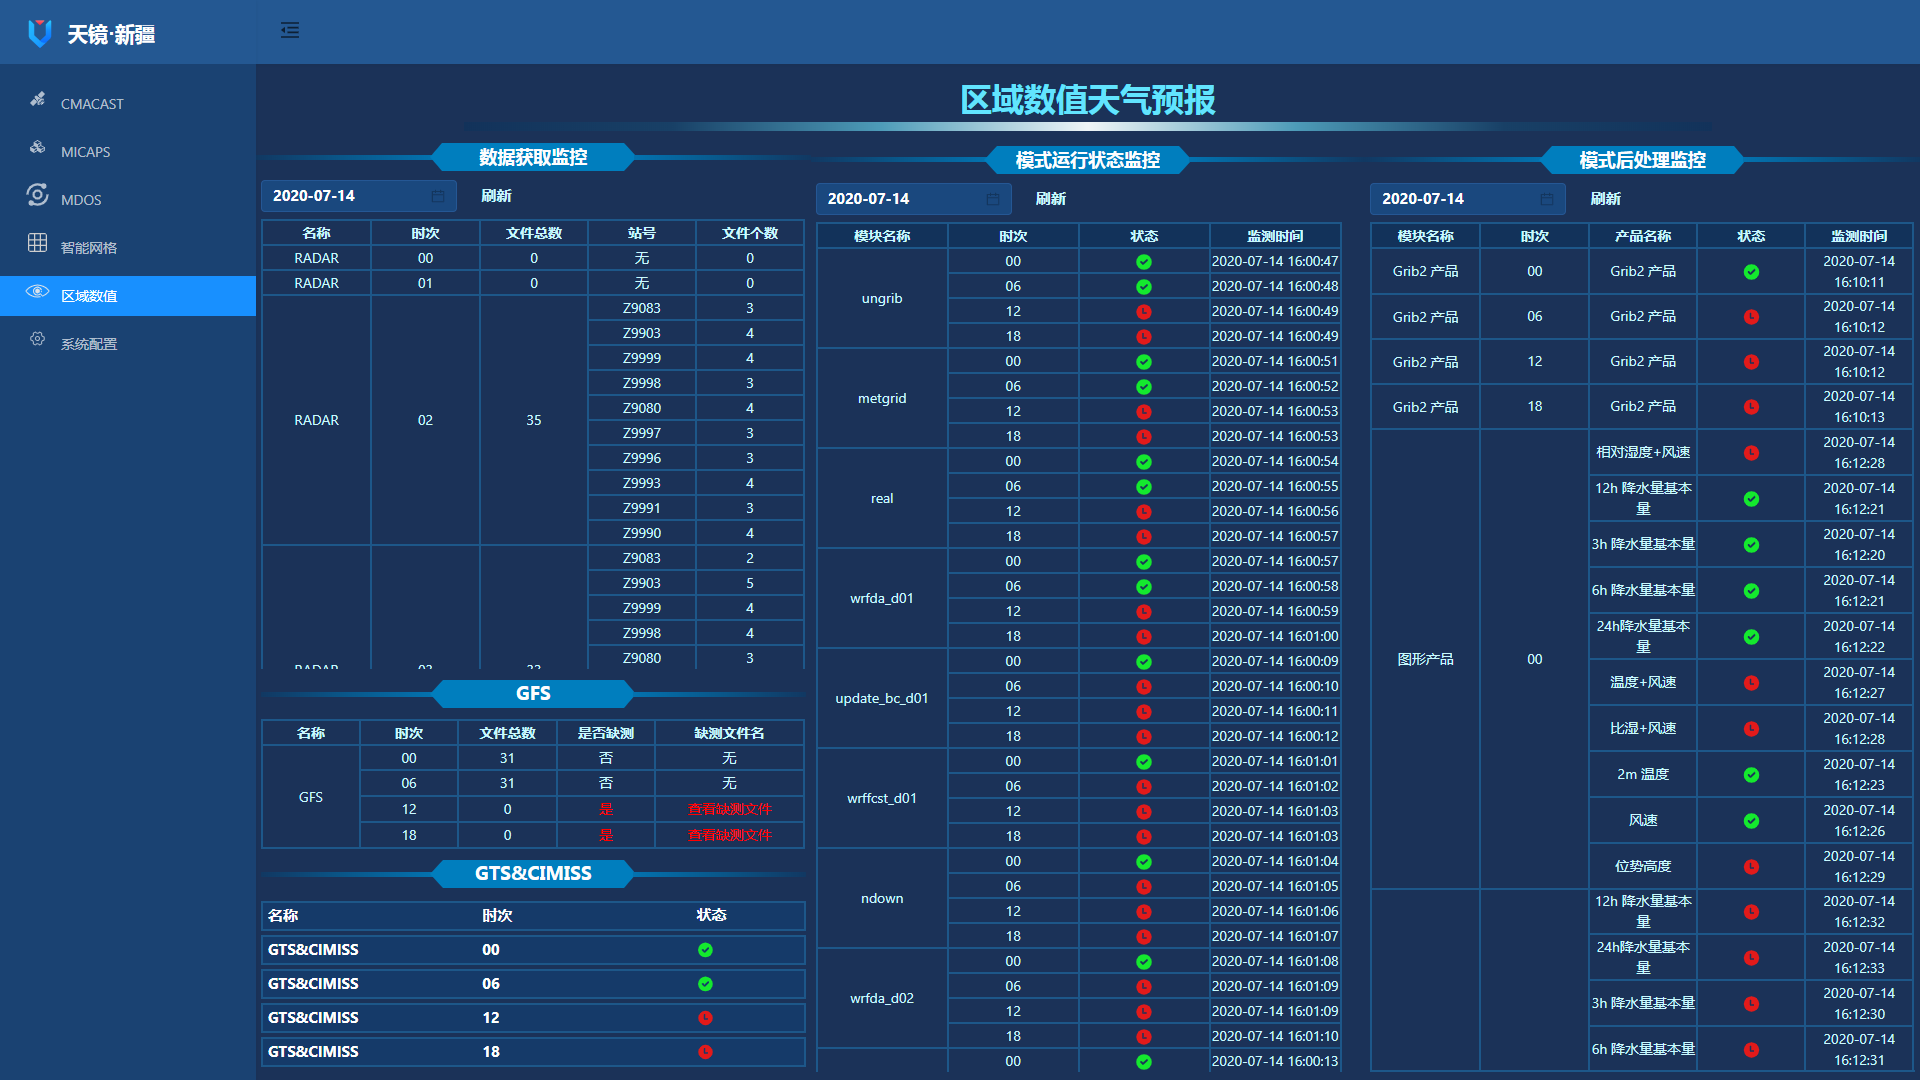This screenshot has width=1920, height=1080.
Task: Click the CMACAST satellite icon
Action: (x=38, y=99)
